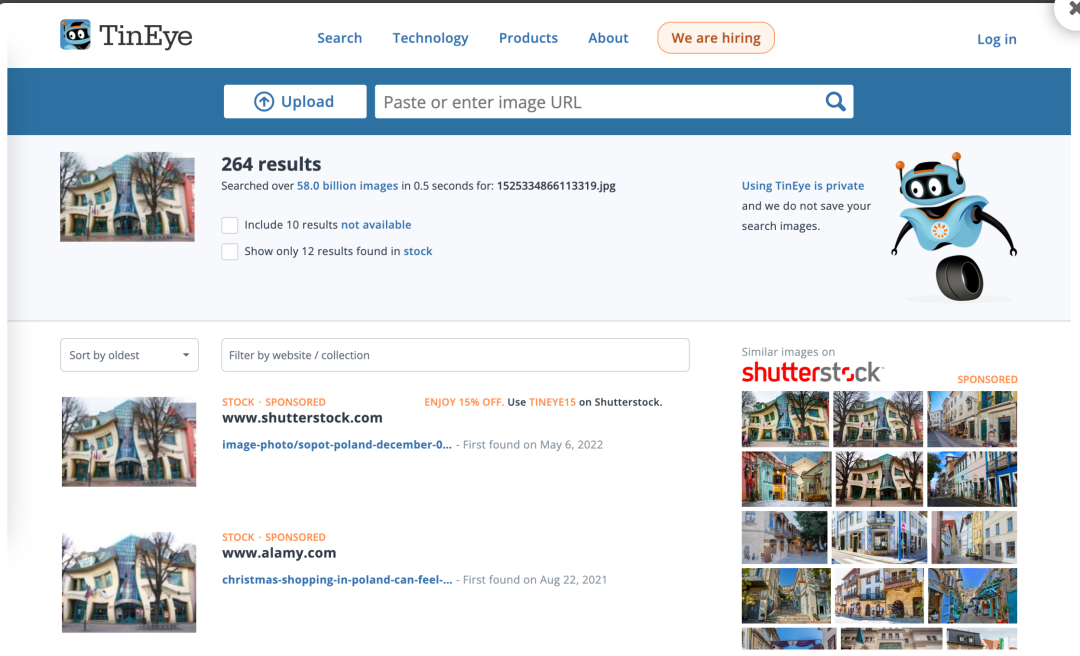Click the 264 results heading
This screenshot has height=656, width=1080.
point(271,164)
